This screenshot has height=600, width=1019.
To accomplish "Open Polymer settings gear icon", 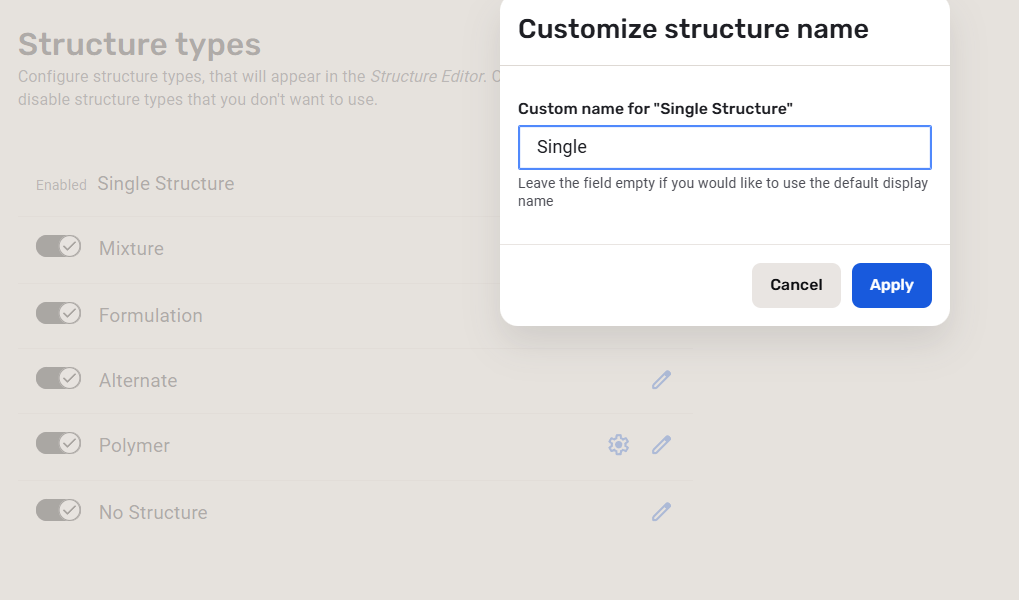I will point(619,445).
